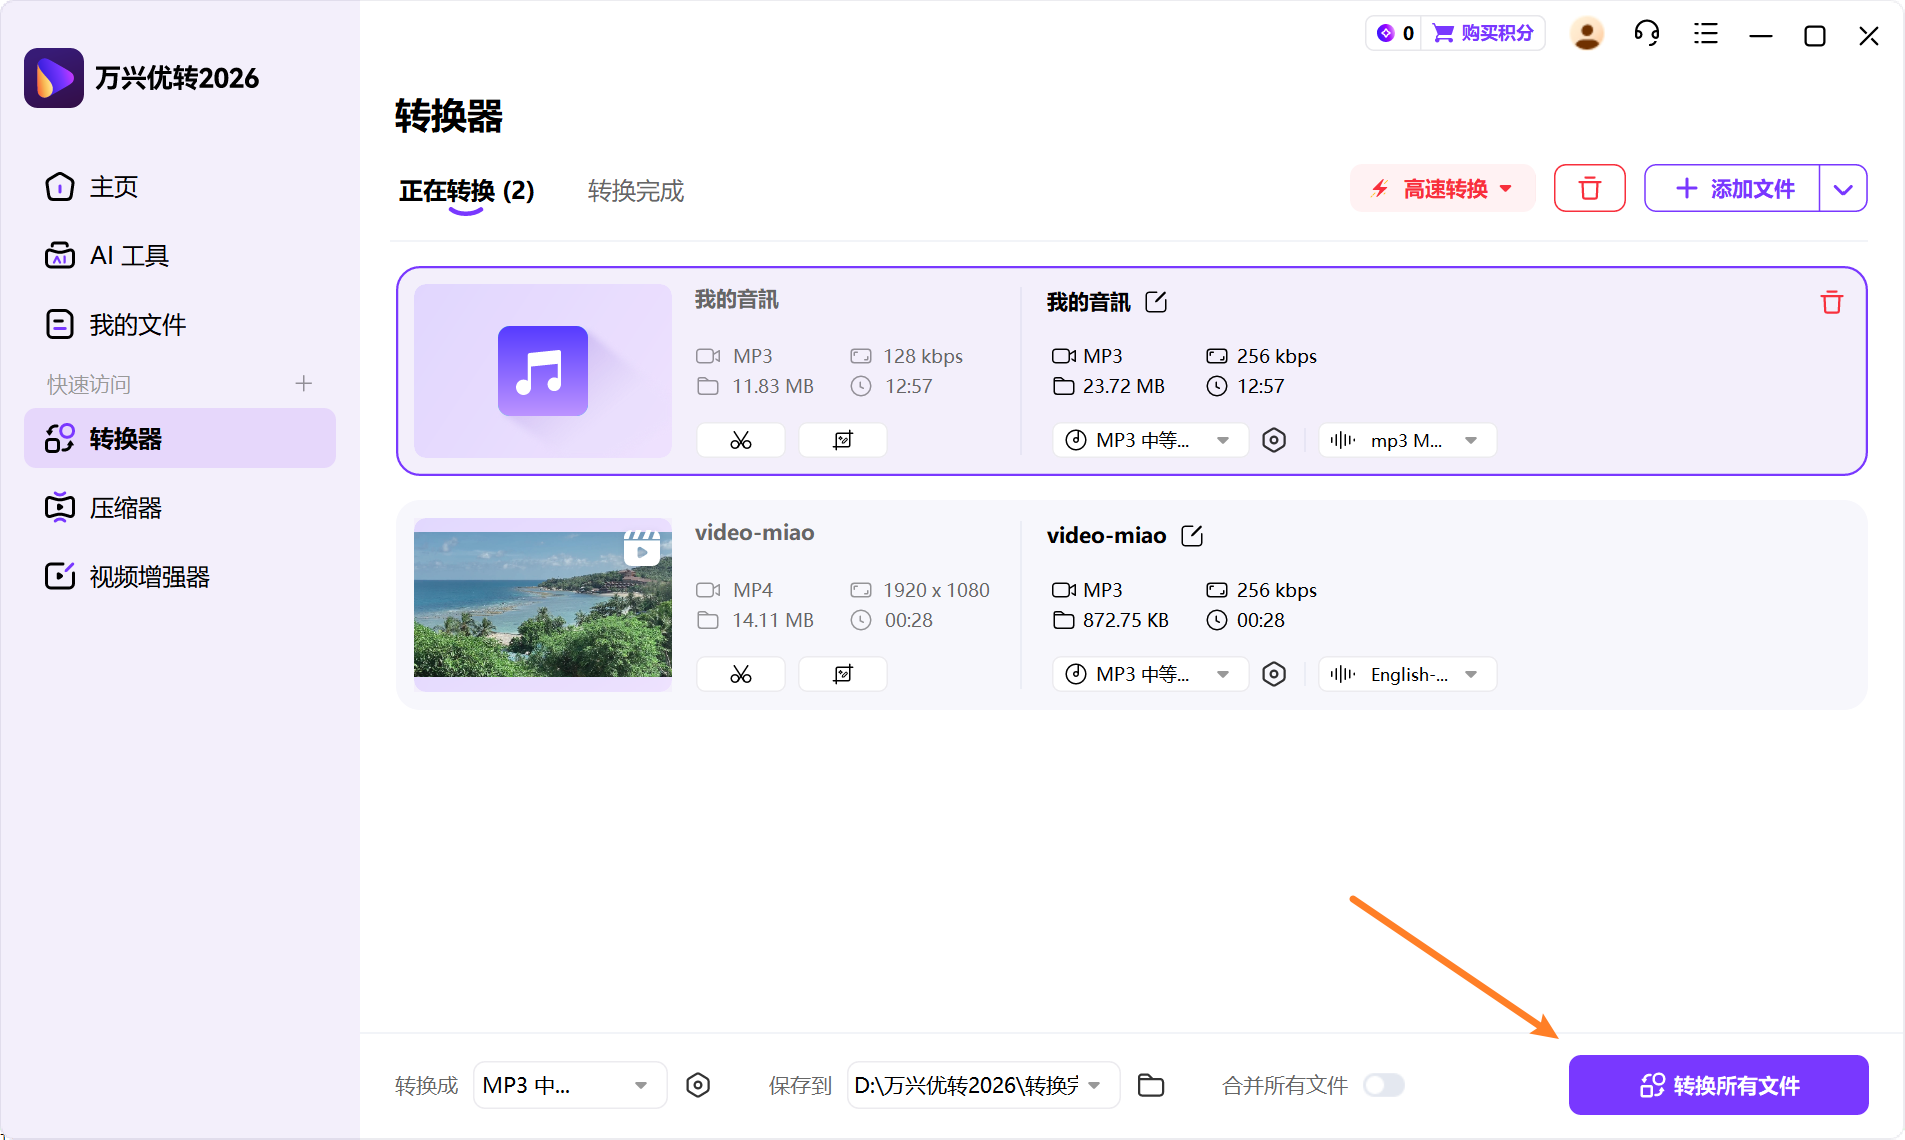This screenshot has height=1140, width=1905.
Task: Open the crop tool for video-miao
Action: pos(843,673)
